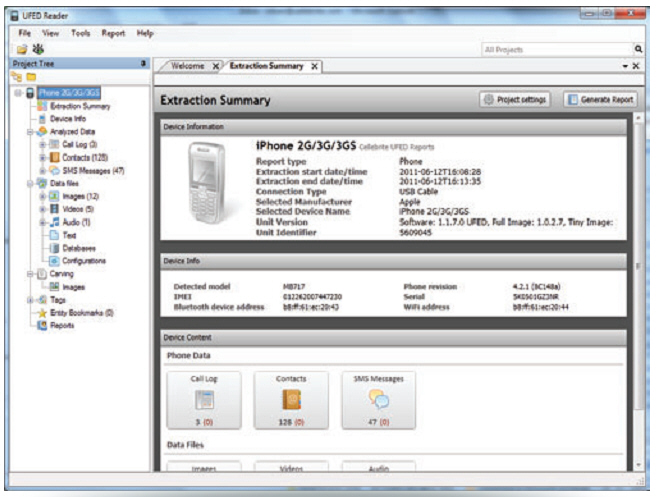Collapse the Analyzed Data node
The image size is (657, 497).
30,132
